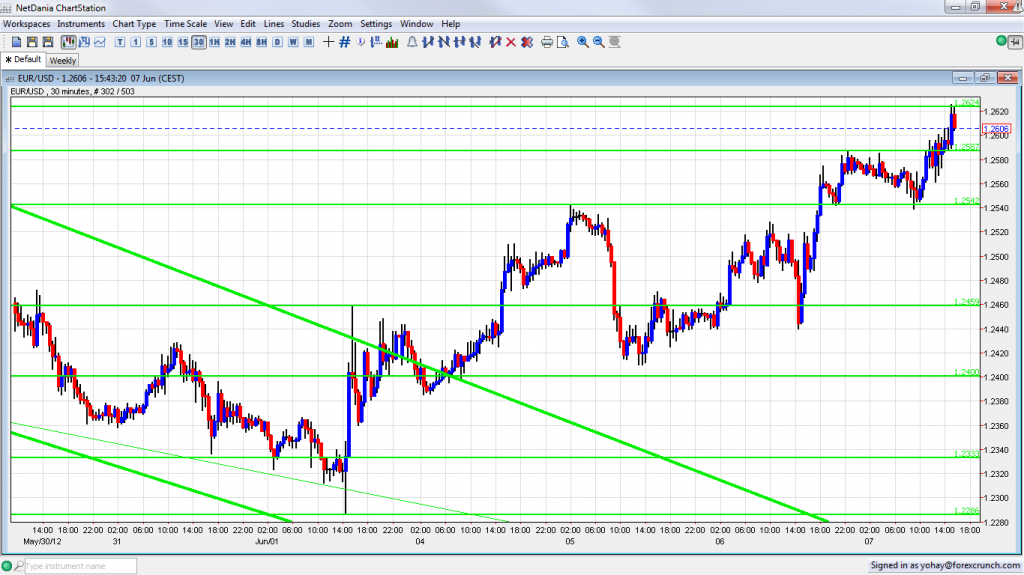Image resolution: width=1024 pixels, height=575 pixels.
Task: Open the Zoom menu
Action: coord(340,24)
